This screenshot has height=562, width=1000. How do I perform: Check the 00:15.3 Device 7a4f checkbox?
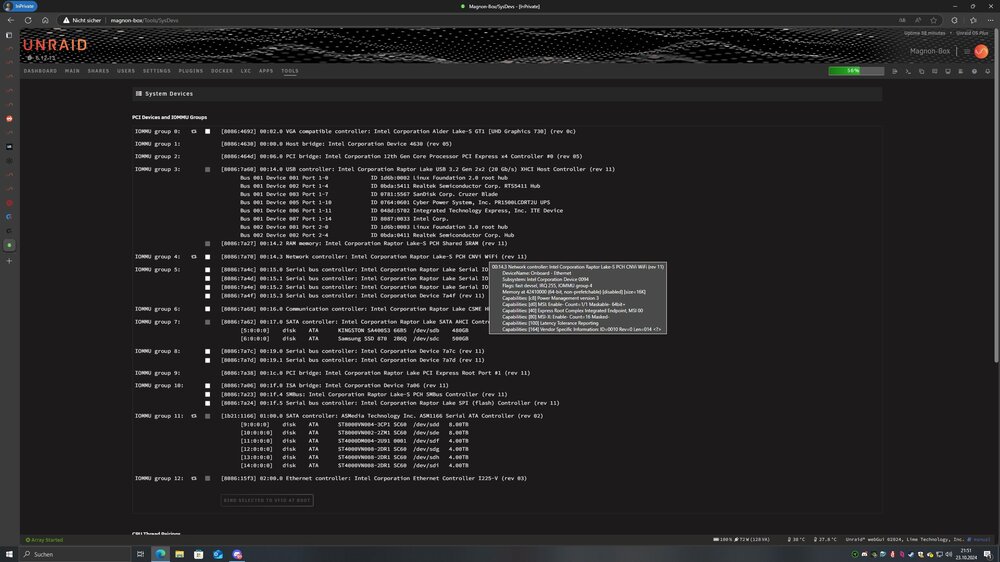[207, 296]
